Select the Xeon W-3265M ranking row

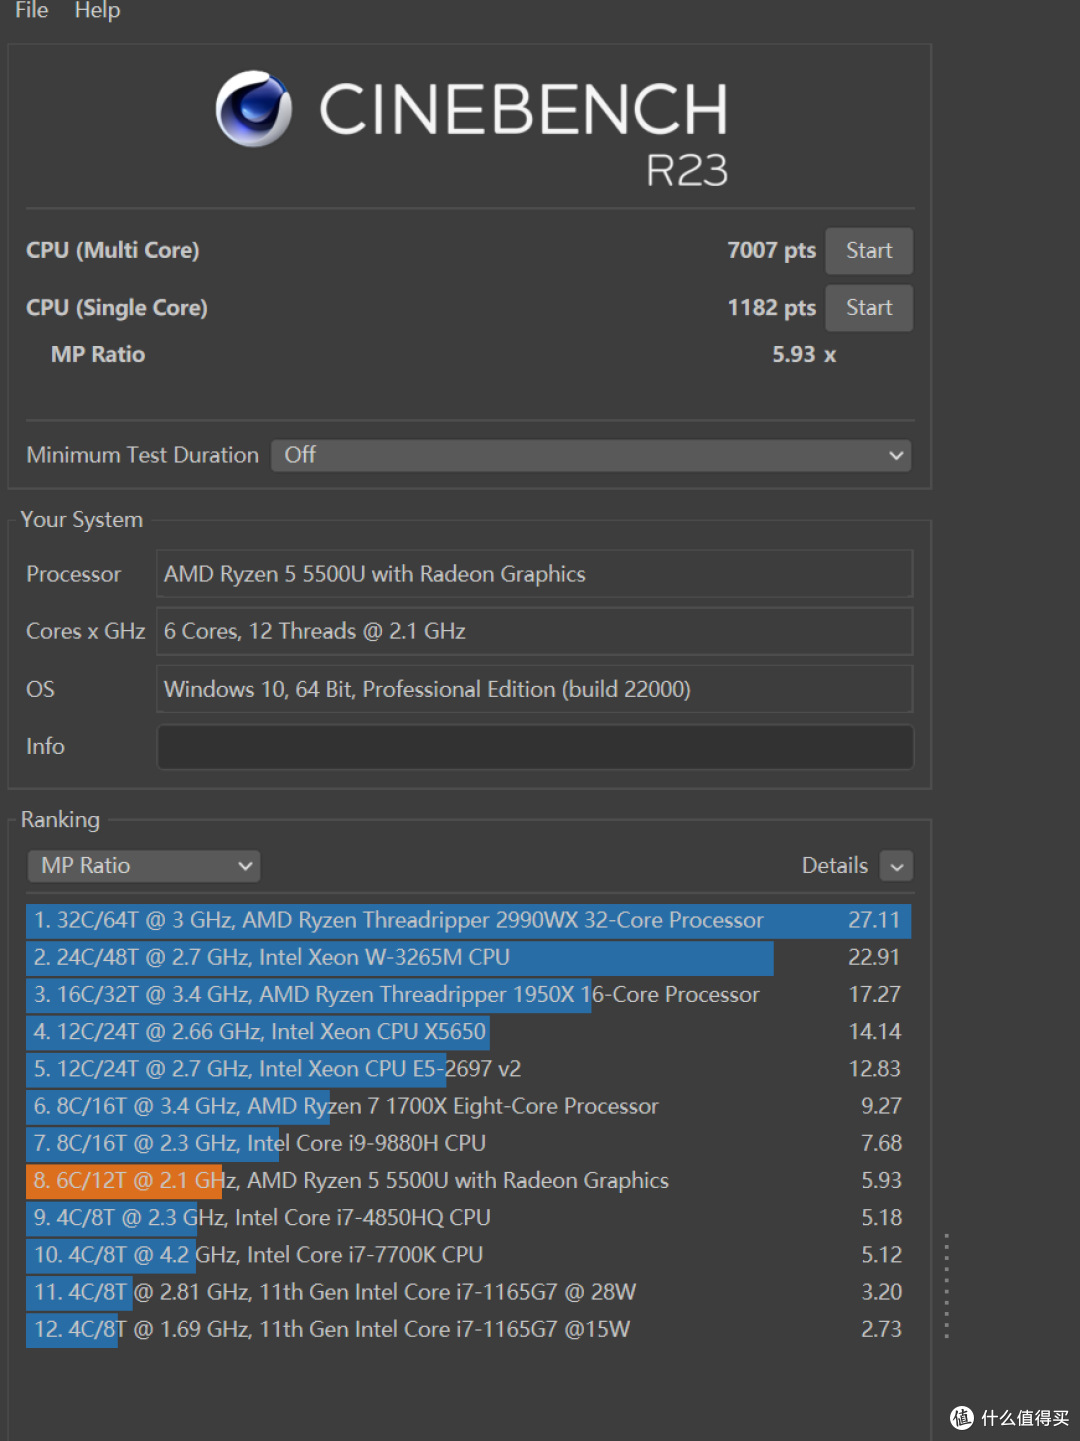point(468,957)
